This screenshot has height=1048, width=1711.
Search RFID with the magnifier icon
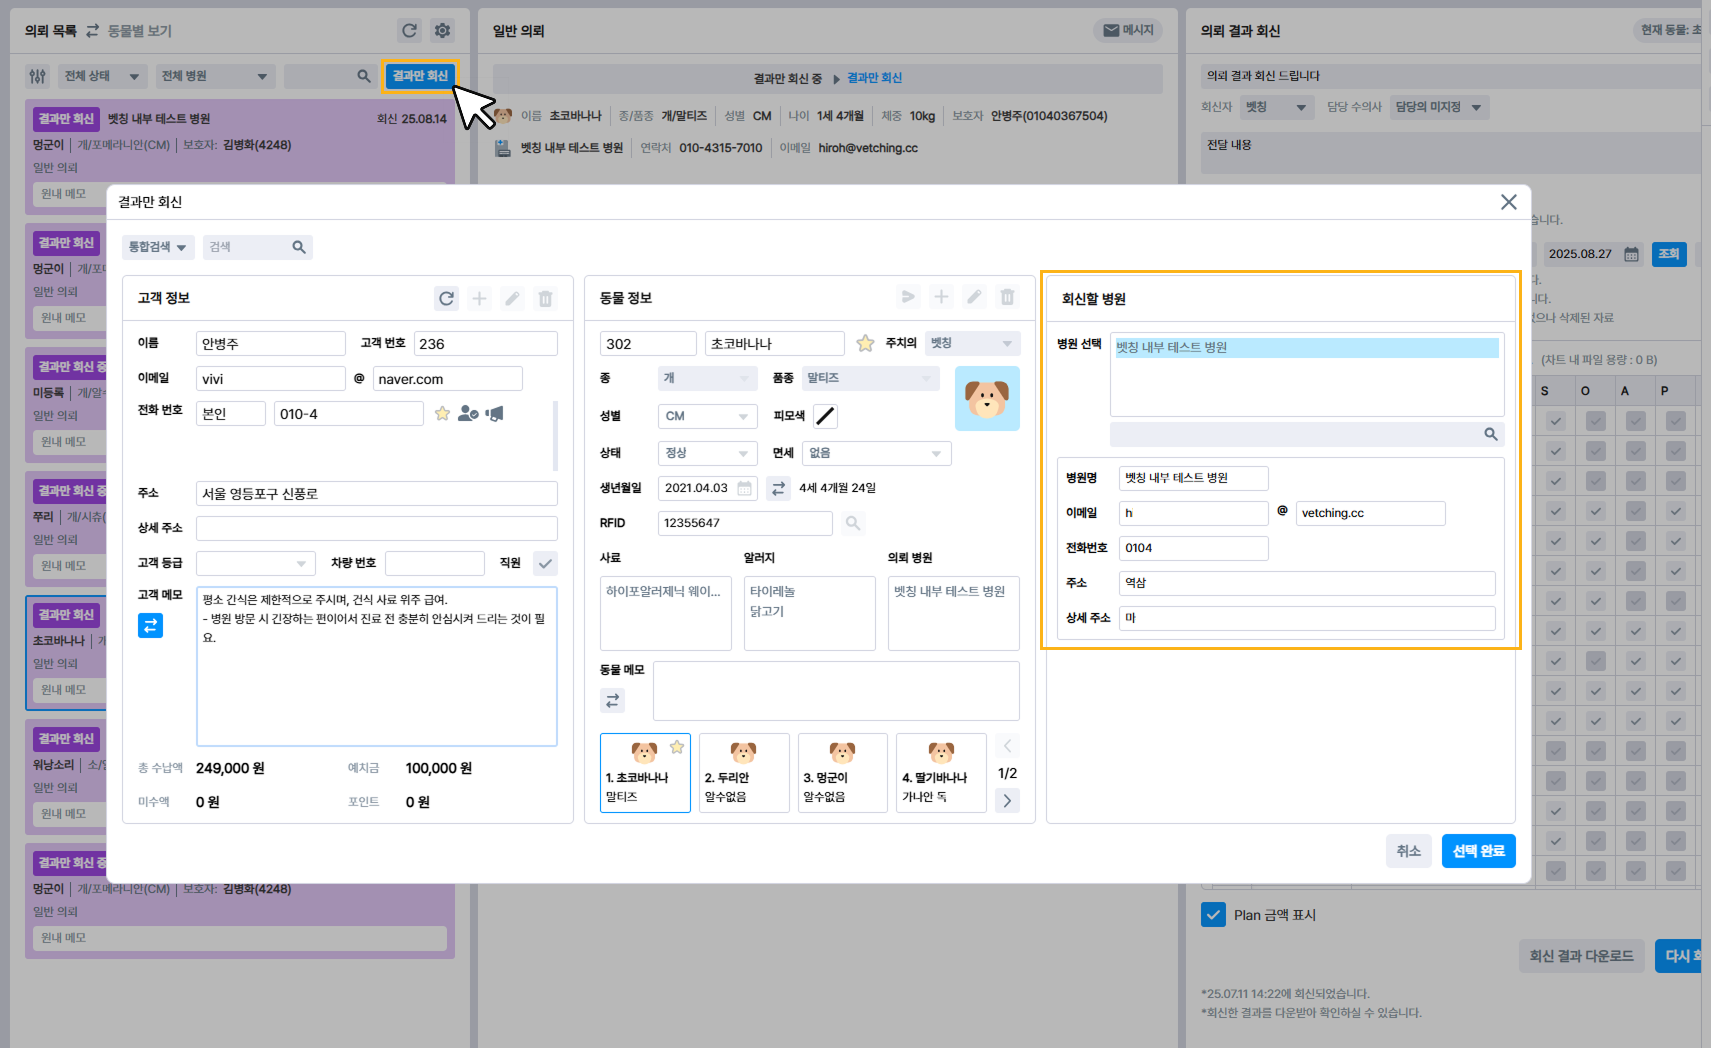(x=853, y=523)
